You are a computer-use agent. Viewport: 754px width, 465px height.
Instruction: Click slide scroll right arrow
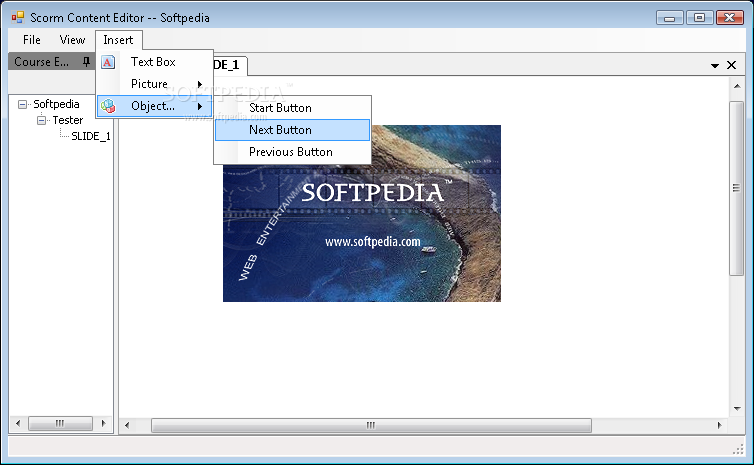pos(719,425)
